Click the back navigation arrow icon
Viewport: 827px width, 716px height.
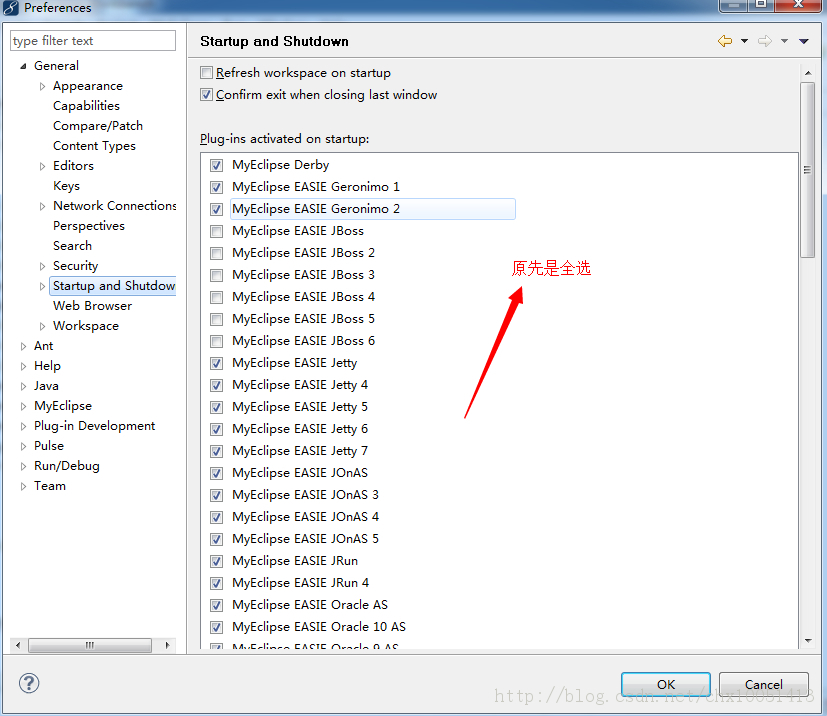click(x=725, y=41)
